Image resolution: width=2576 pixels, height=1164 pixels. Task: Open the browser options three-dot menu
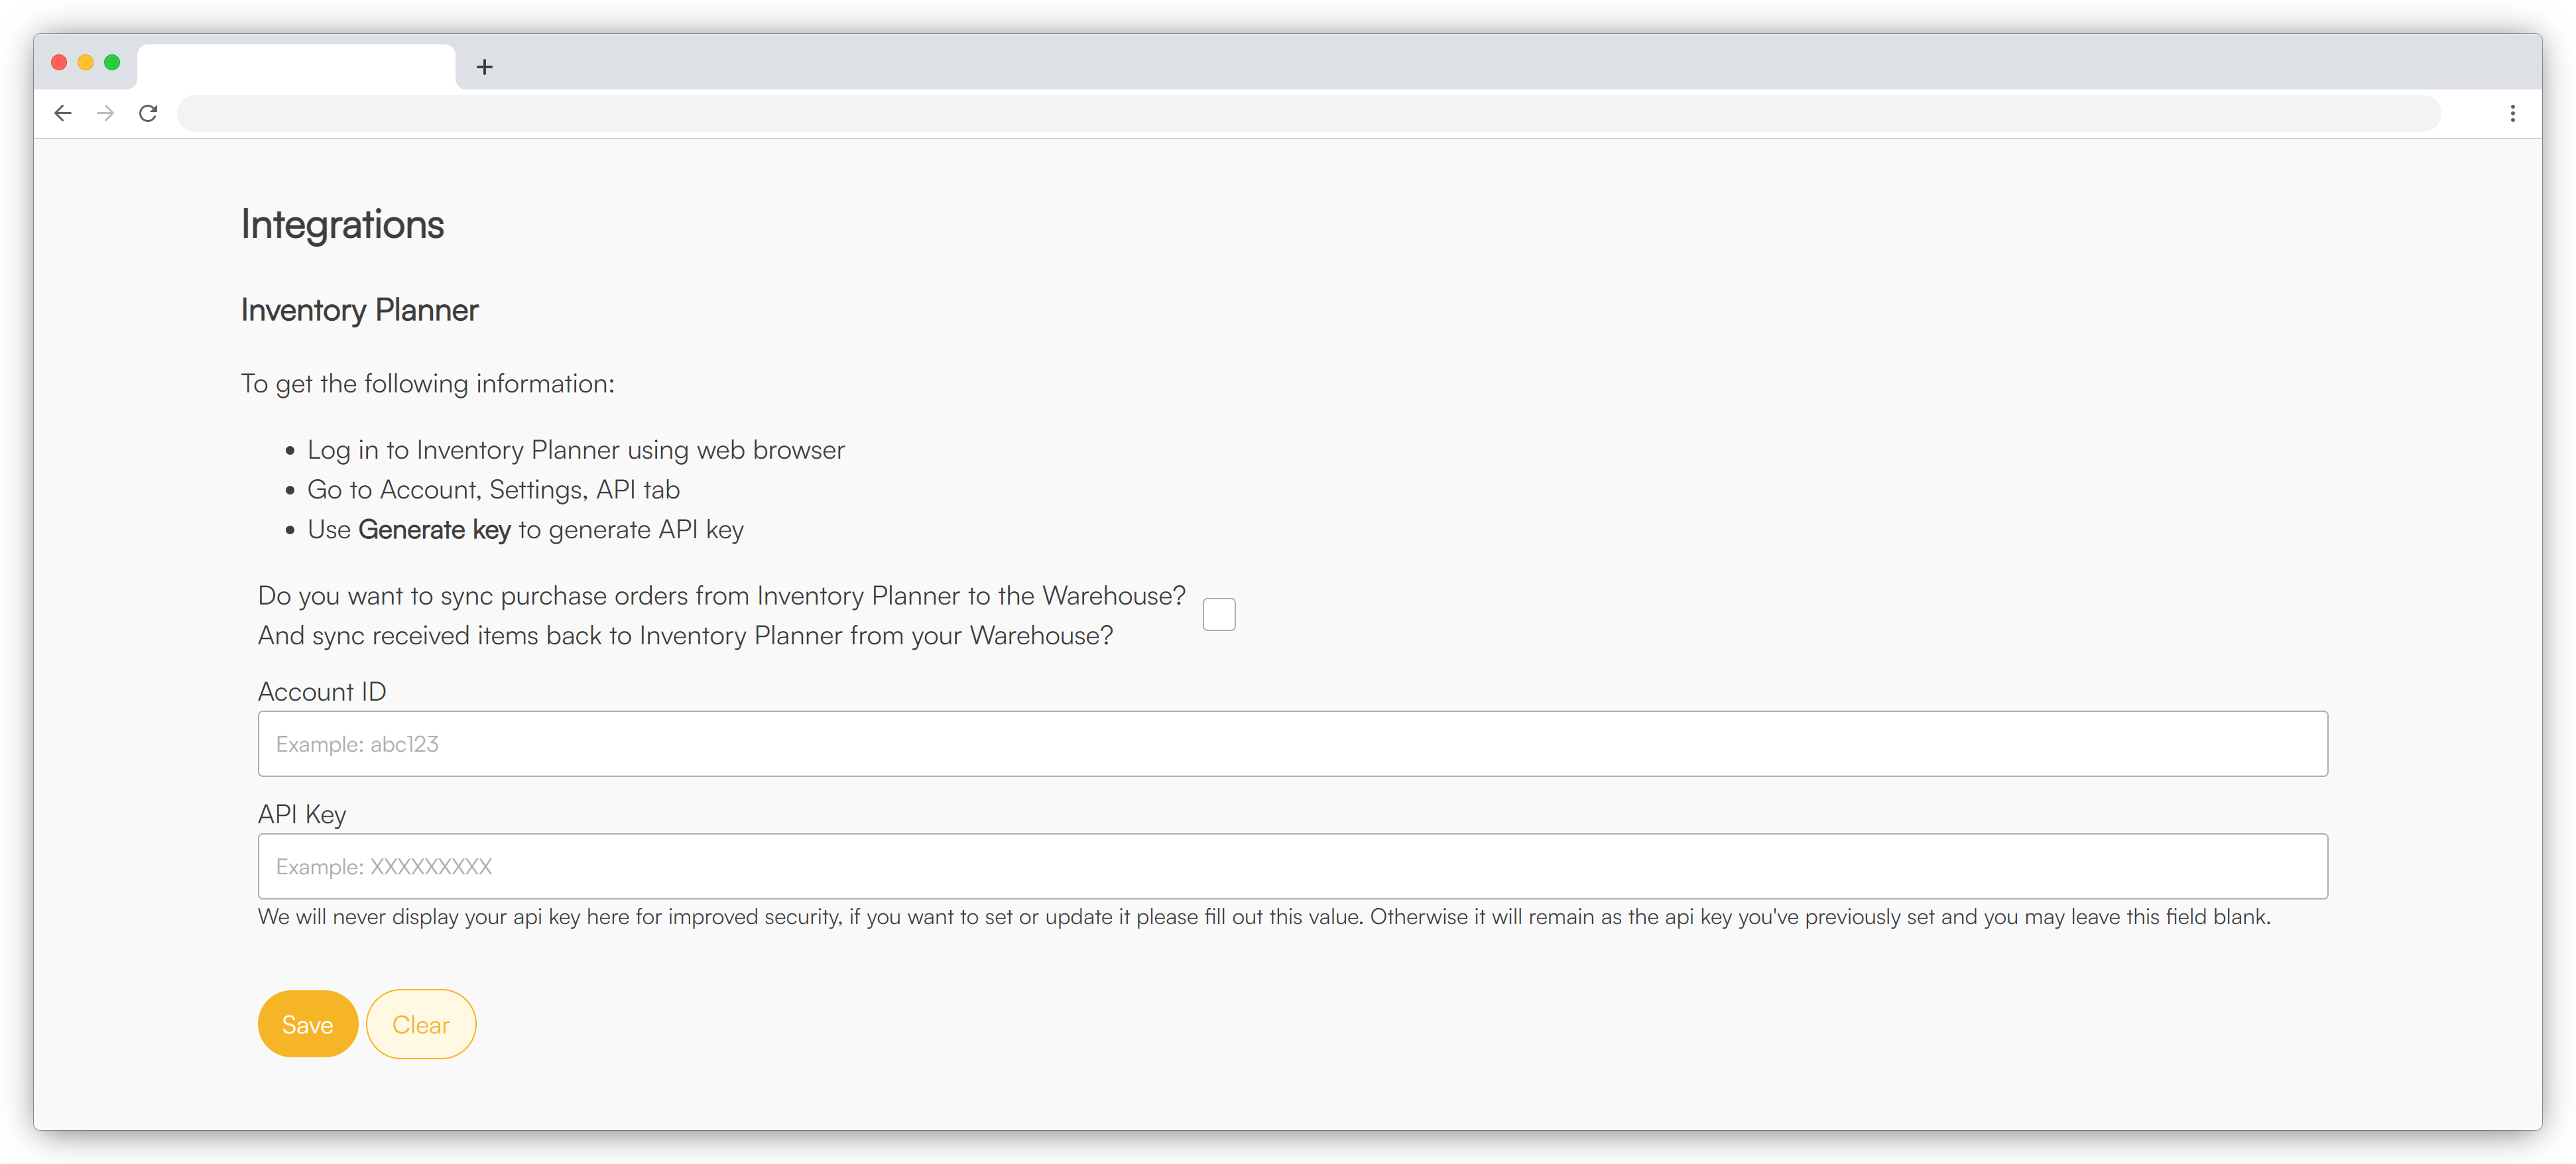(x=2513, y=113)
